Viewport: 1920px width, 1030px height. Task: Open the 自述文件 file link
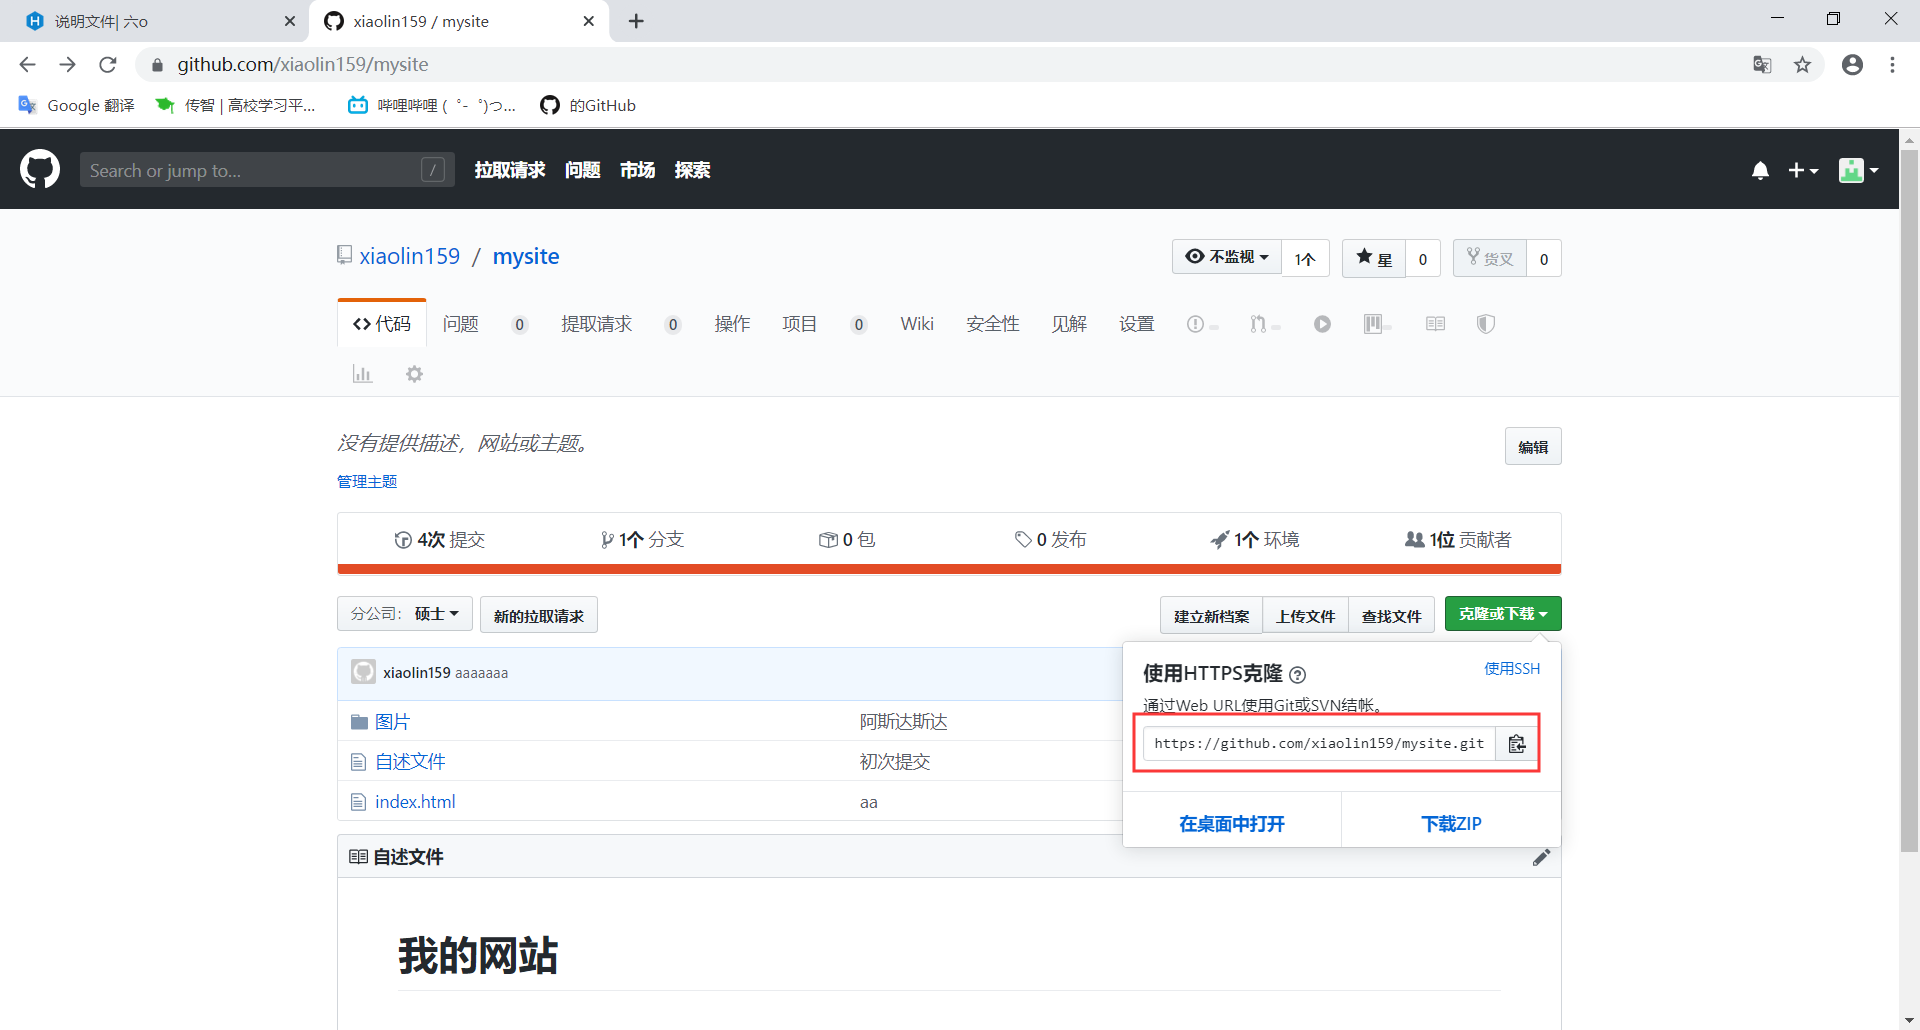click(410, 762)
